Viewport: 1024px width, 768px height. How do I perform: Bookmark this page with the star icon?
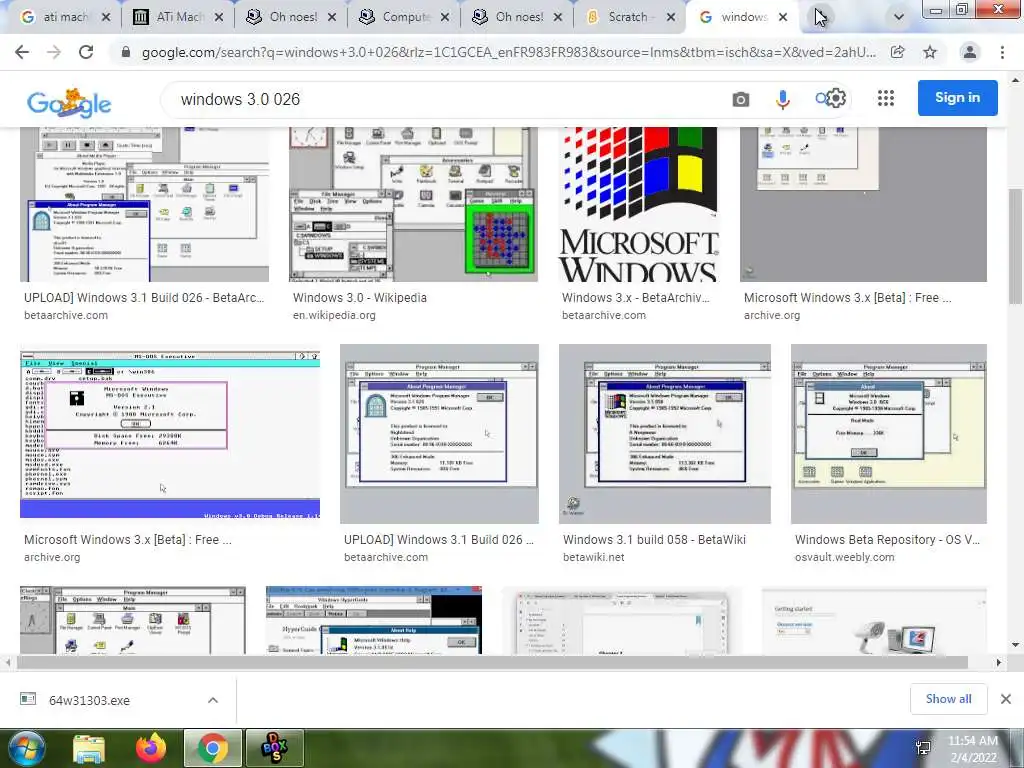click(x=930, y=52)
